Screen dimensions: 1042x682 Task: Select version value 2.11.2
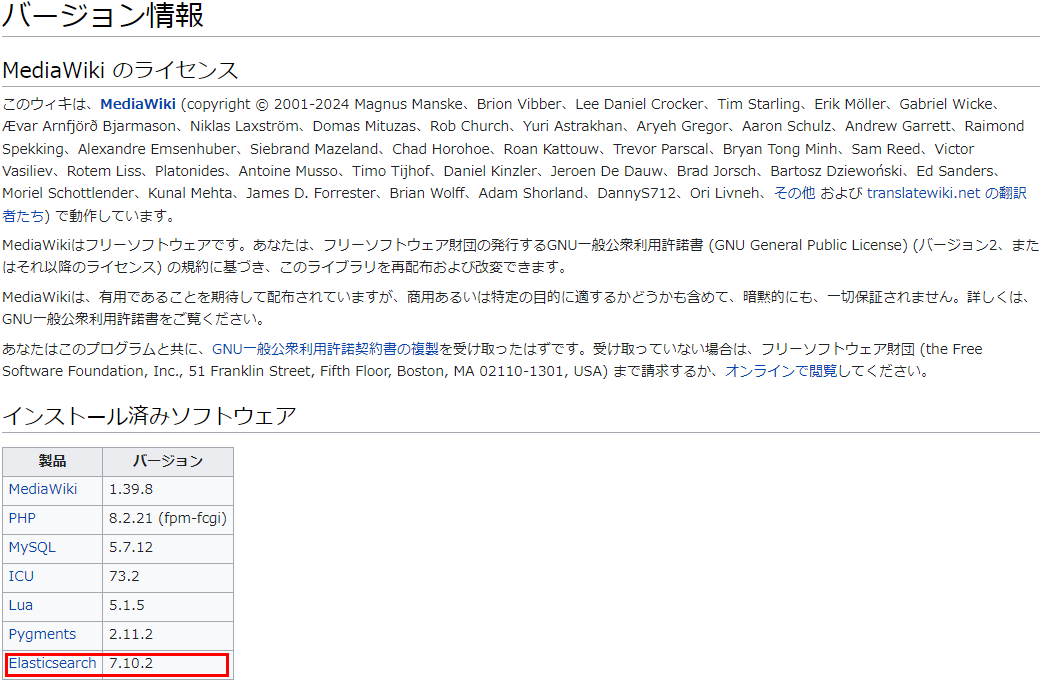[131, 634]
